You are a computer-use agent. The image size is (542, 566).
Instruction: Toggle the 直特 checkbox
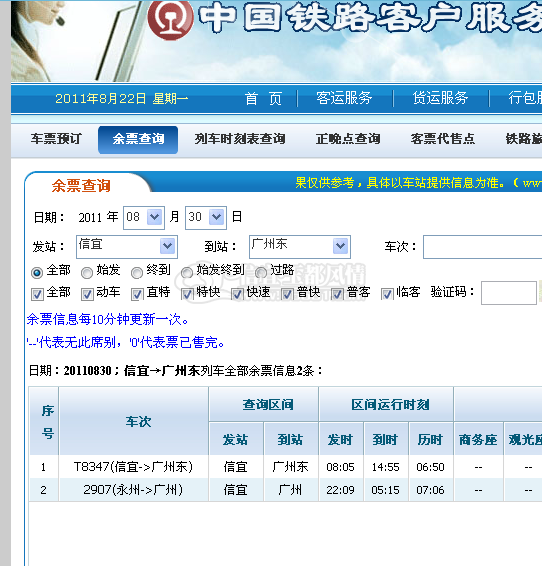[x=137, y=295]
